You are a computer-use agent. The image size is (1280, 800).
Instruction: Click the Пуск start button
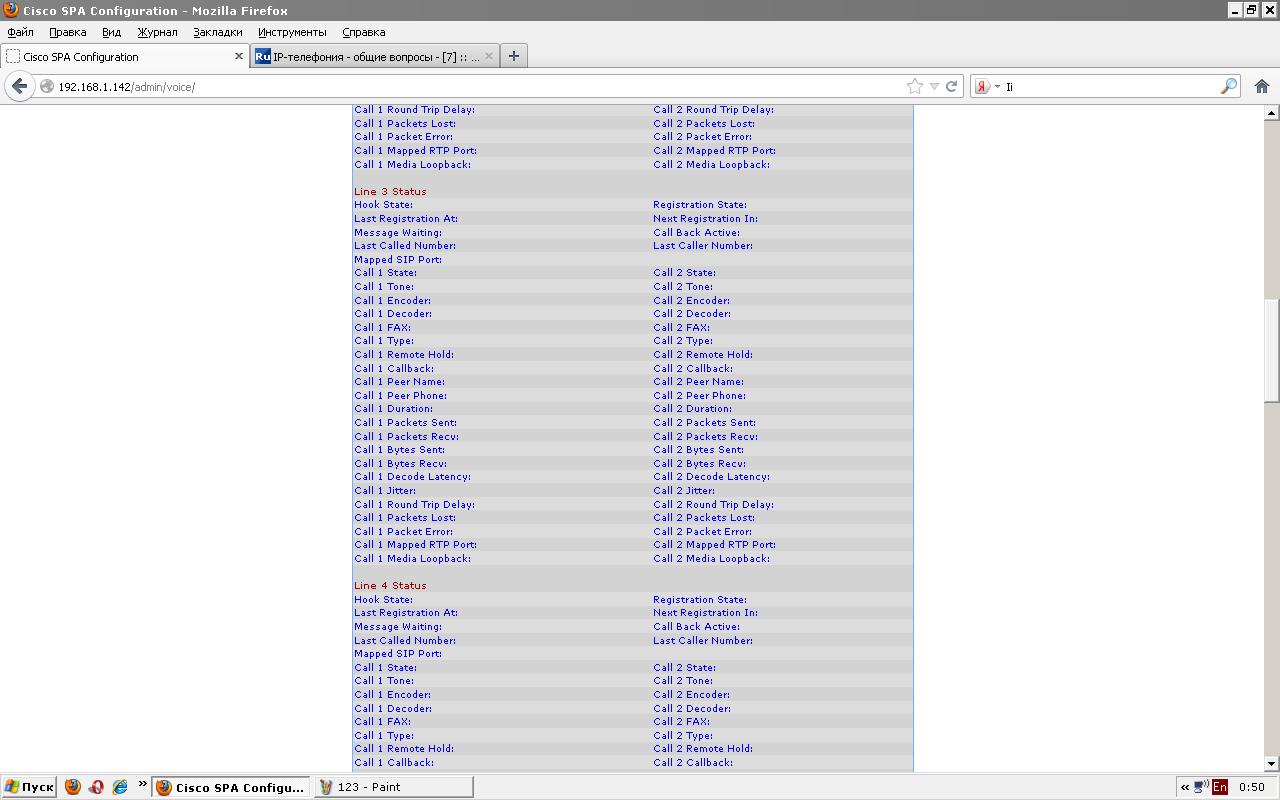coord(29,787)
